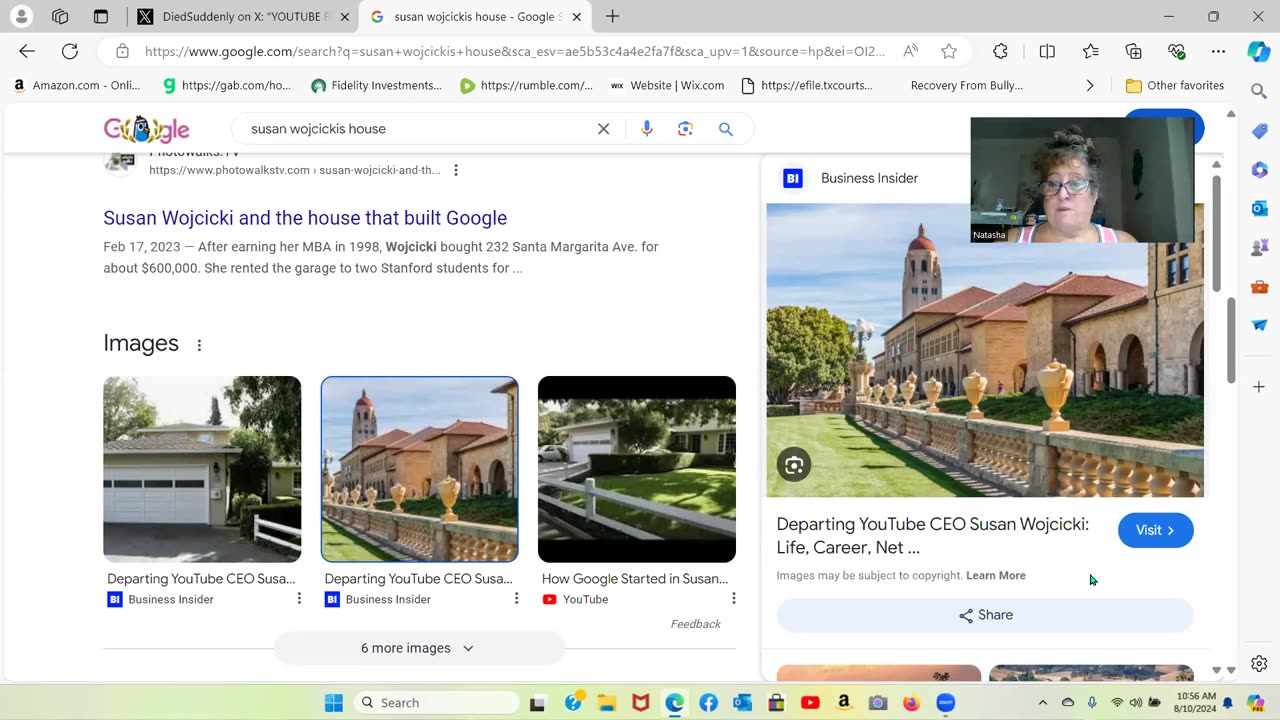Click the Share button in the preview panel
The height and width of the screenshot is (720, 1280).
(985, 615)
